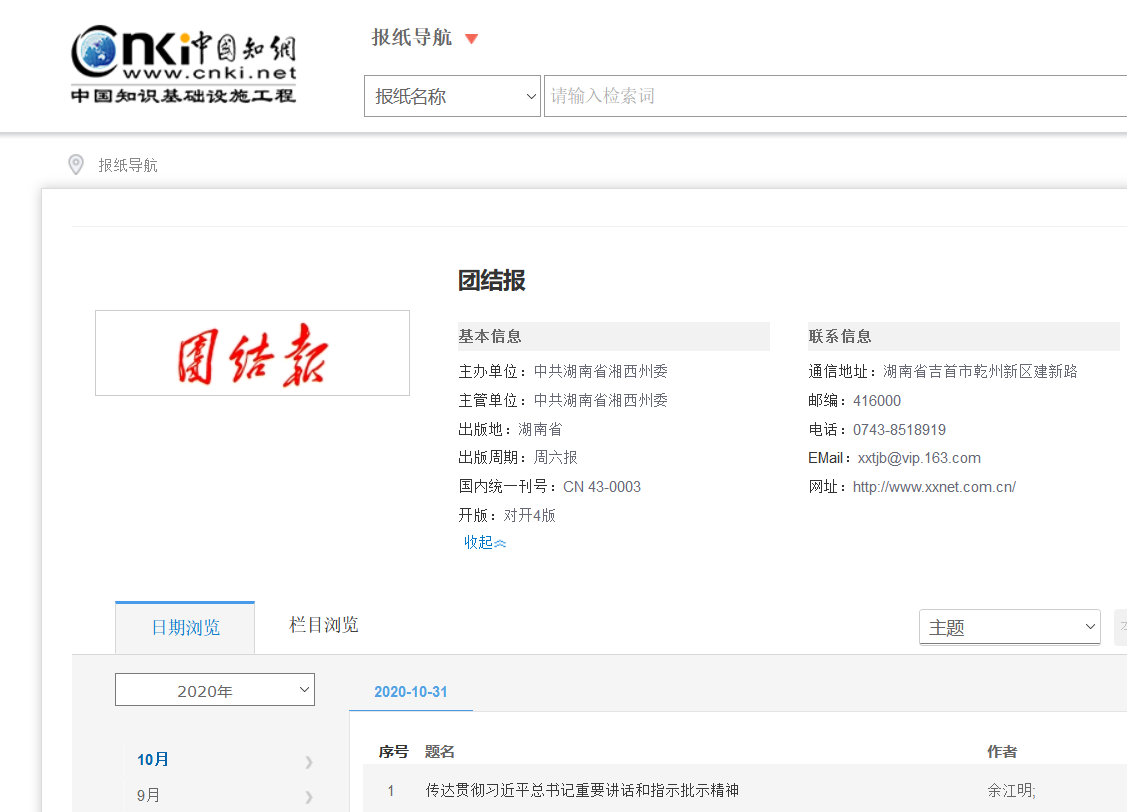Switch to the 栏目浏览 tab
This screenshot has width=1127, height=812.
(x=323, y=625)
